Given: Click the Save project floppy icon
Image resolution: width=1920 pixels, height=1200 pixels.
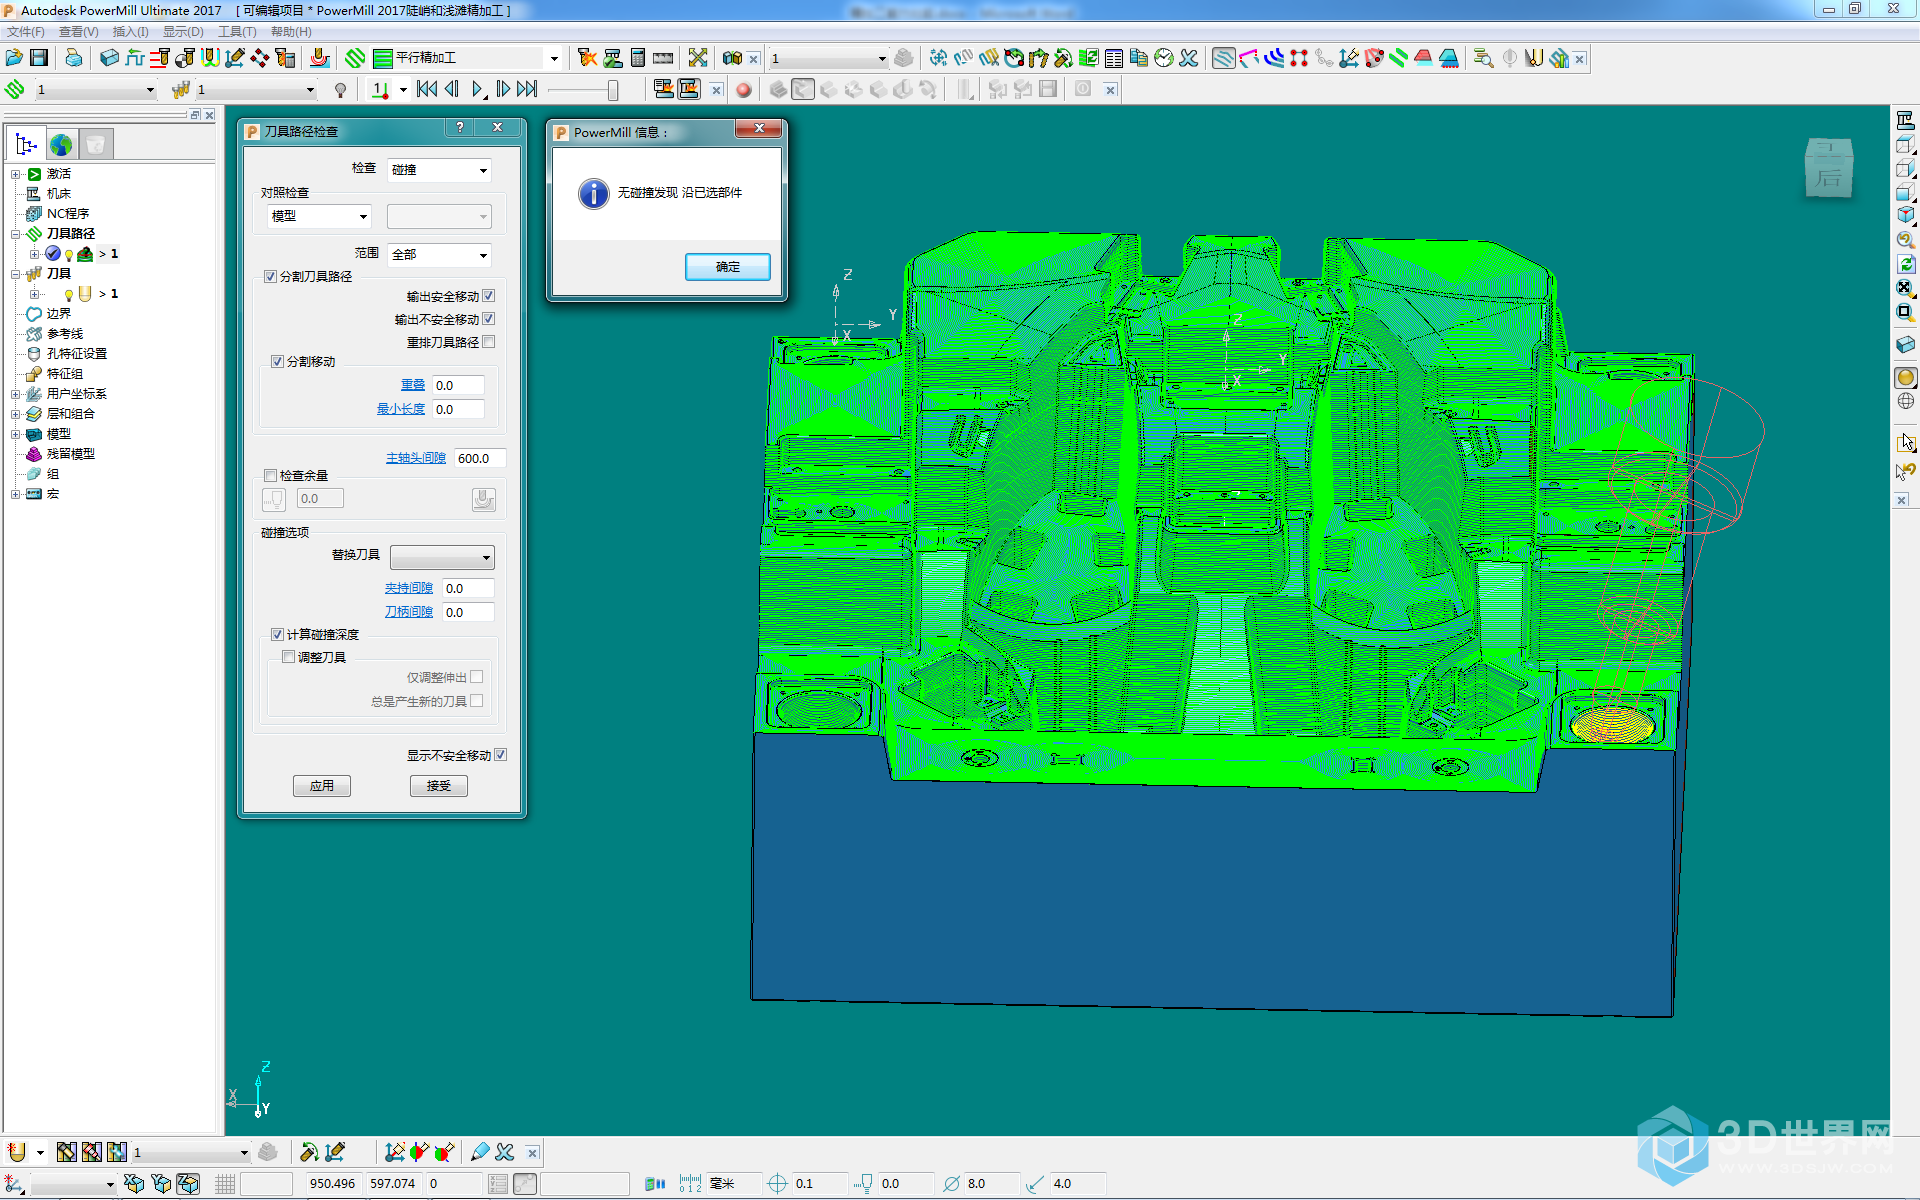Looking at the screenshot, I should pyautogui.click(x=39, y=58).
